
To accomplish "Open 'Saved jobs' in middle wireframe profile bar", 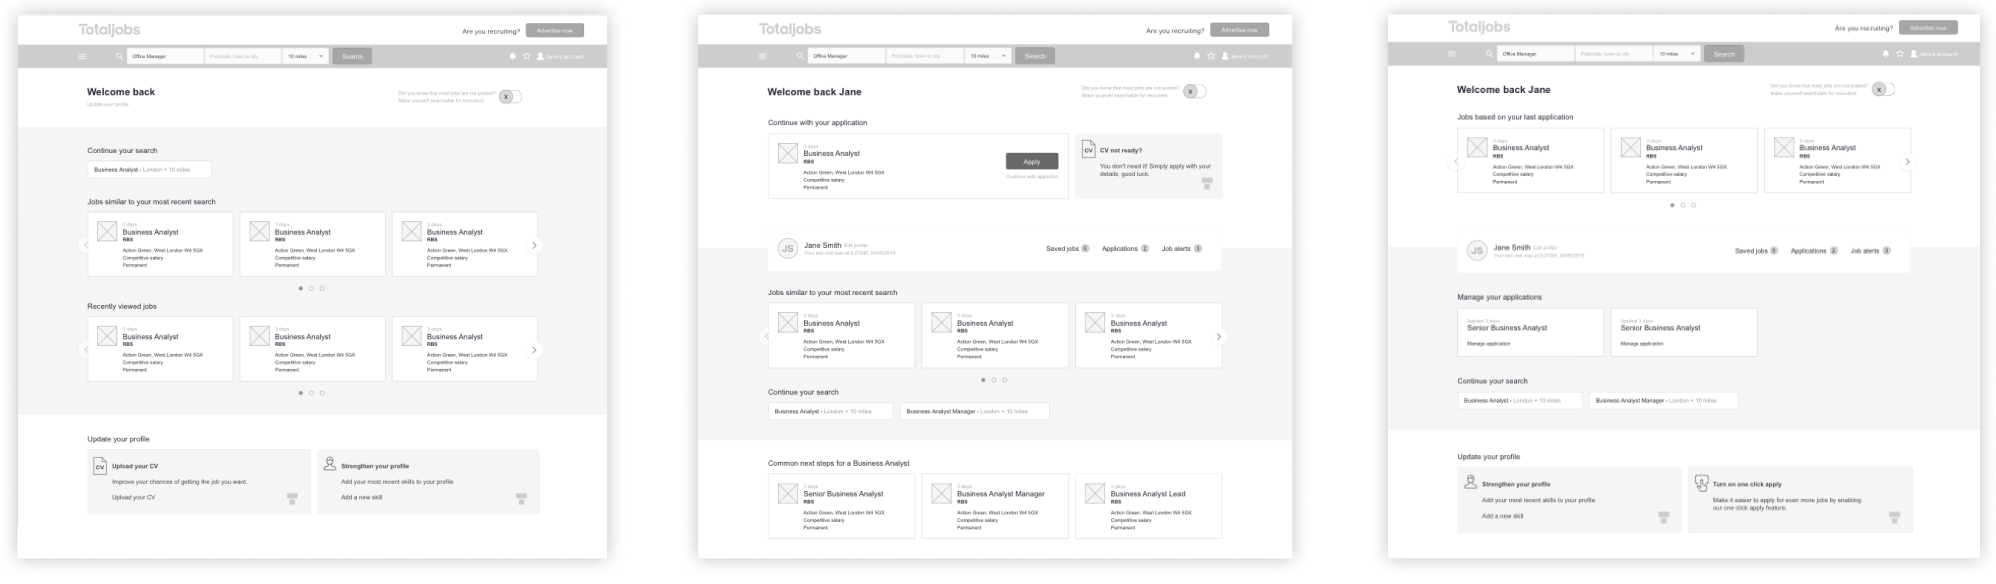I will click(x=1066, y=248).
